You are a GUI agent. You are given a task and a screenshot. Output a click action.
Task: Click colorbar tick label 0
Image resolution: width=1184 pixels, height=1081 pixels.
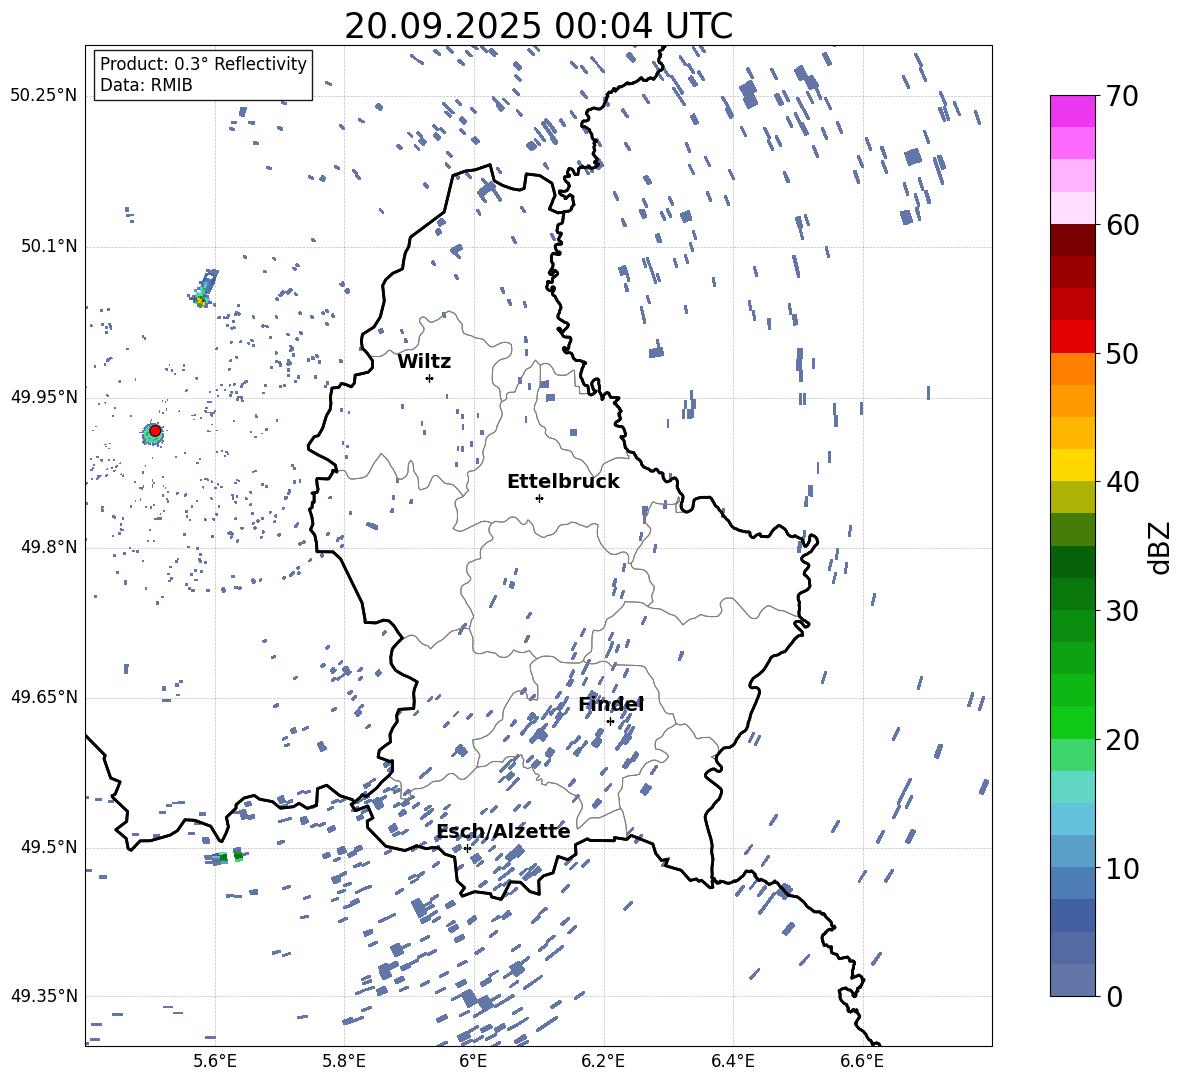click(x=1114, y=996)
